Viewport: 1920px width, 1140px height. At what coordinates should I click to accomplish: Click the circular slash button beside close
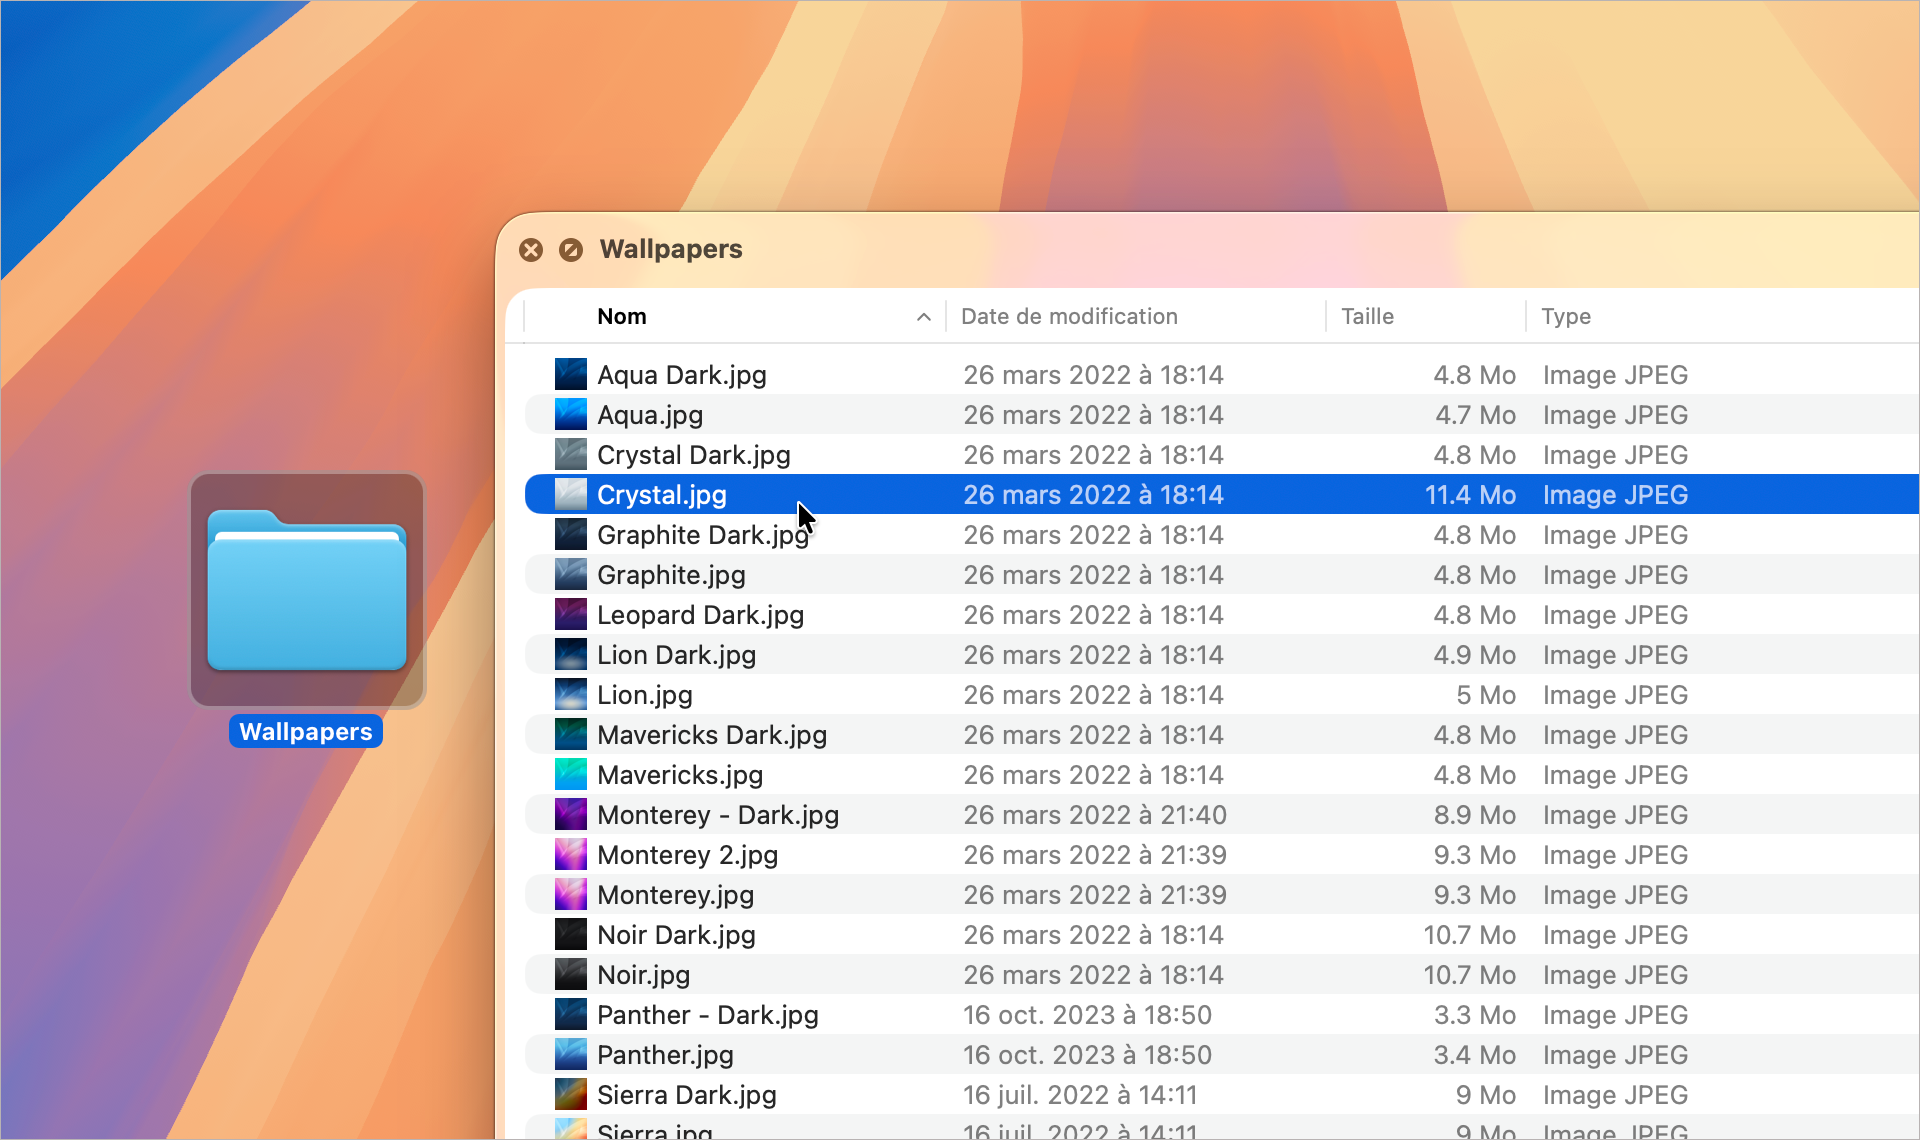click(571, 250)
